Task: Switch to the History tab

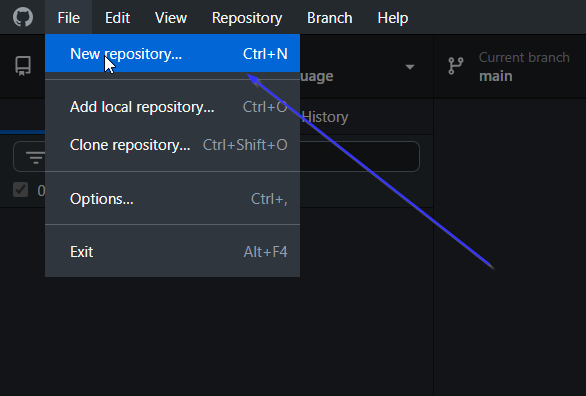Action: (x=325, y=117)
